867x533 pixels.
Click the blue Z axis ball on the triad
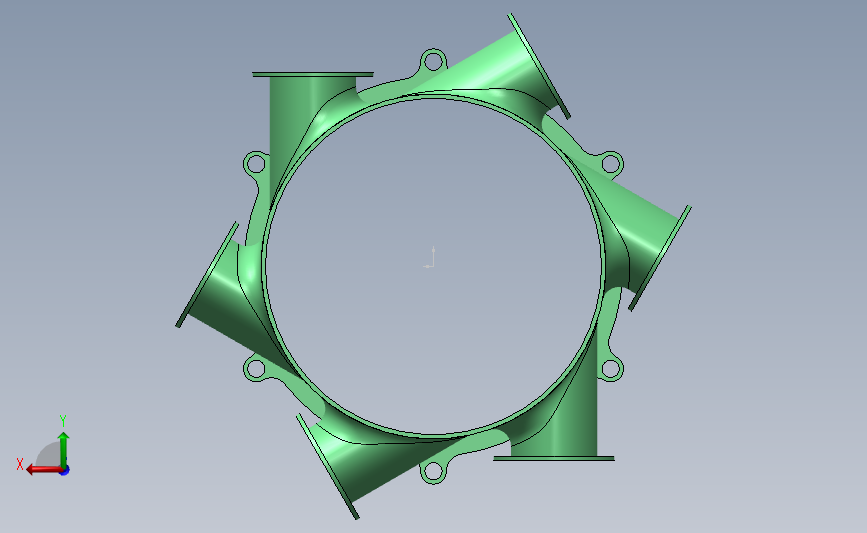(65, 471)
